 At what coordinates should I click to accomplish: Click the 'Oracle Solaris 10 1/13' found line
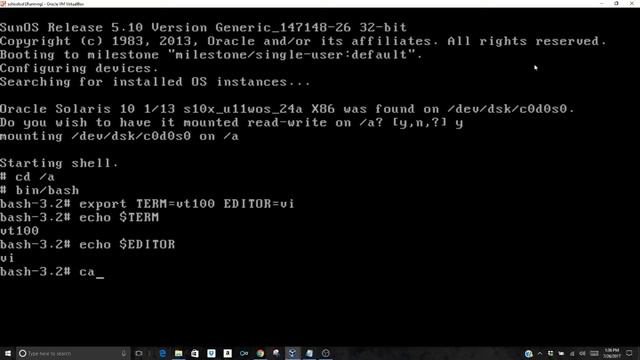[x=287, y=109]
